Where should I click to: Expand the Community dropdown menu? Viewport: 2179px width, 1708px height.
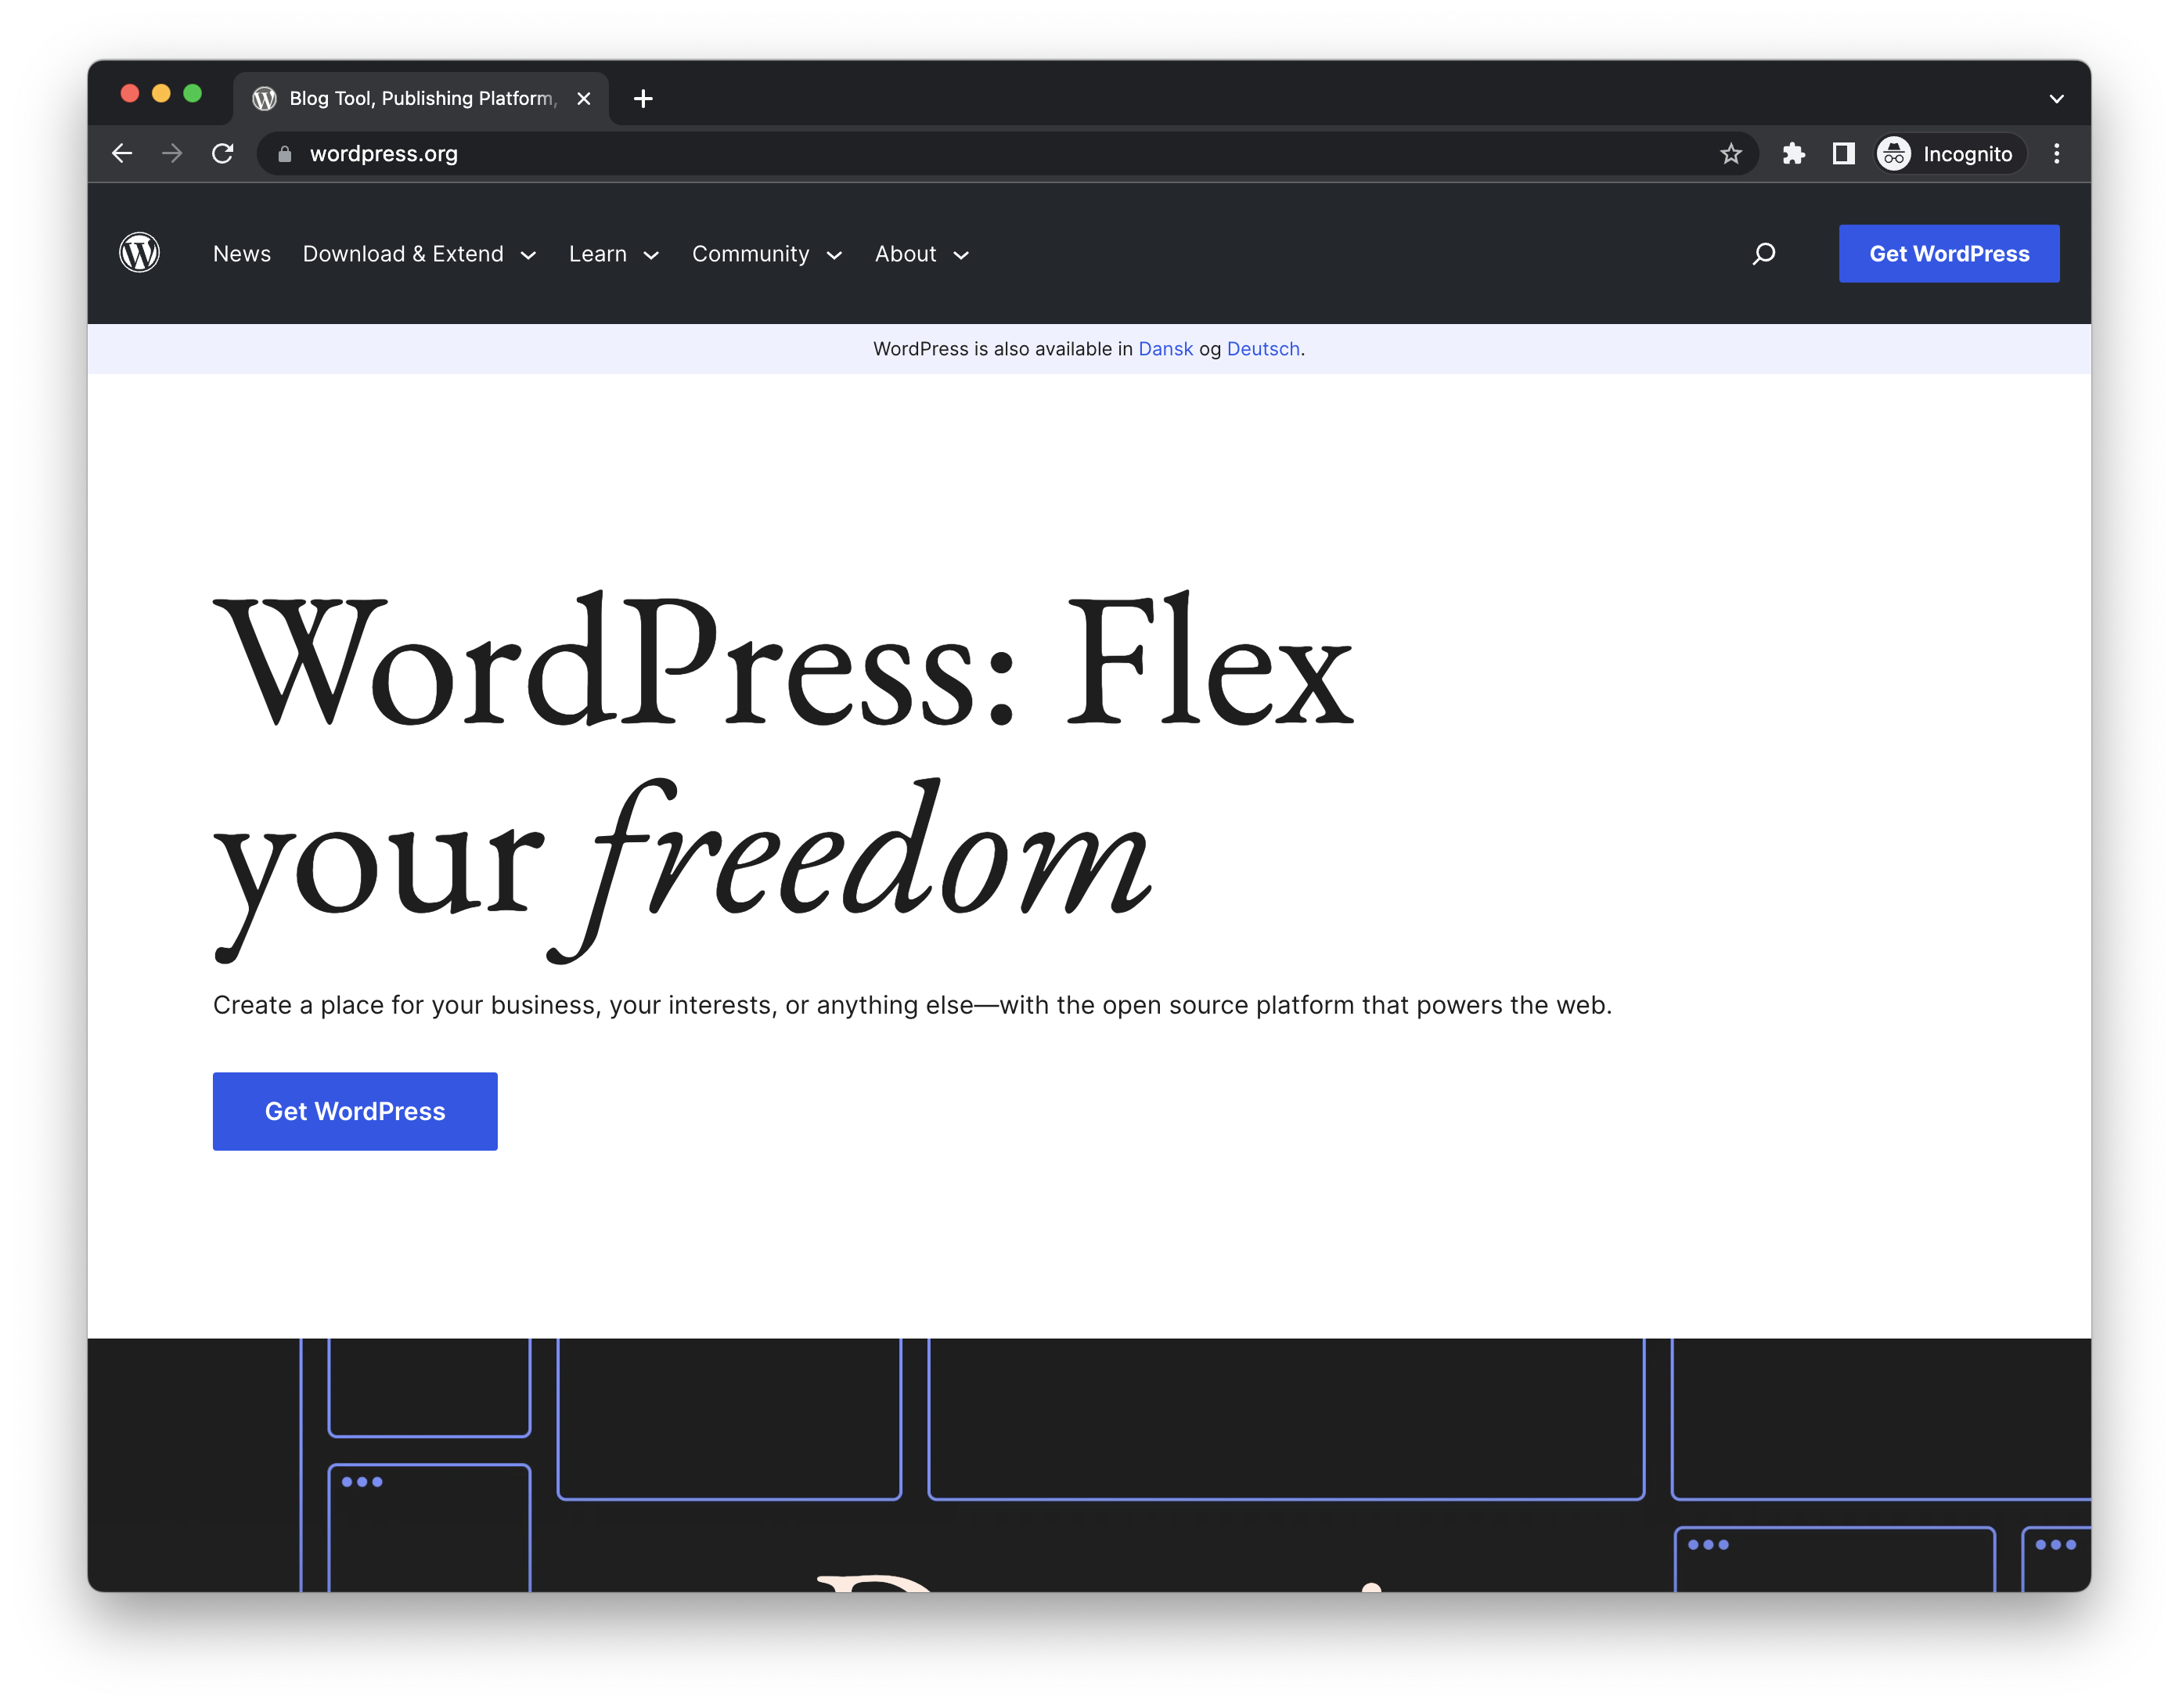(x=767, y=254)
